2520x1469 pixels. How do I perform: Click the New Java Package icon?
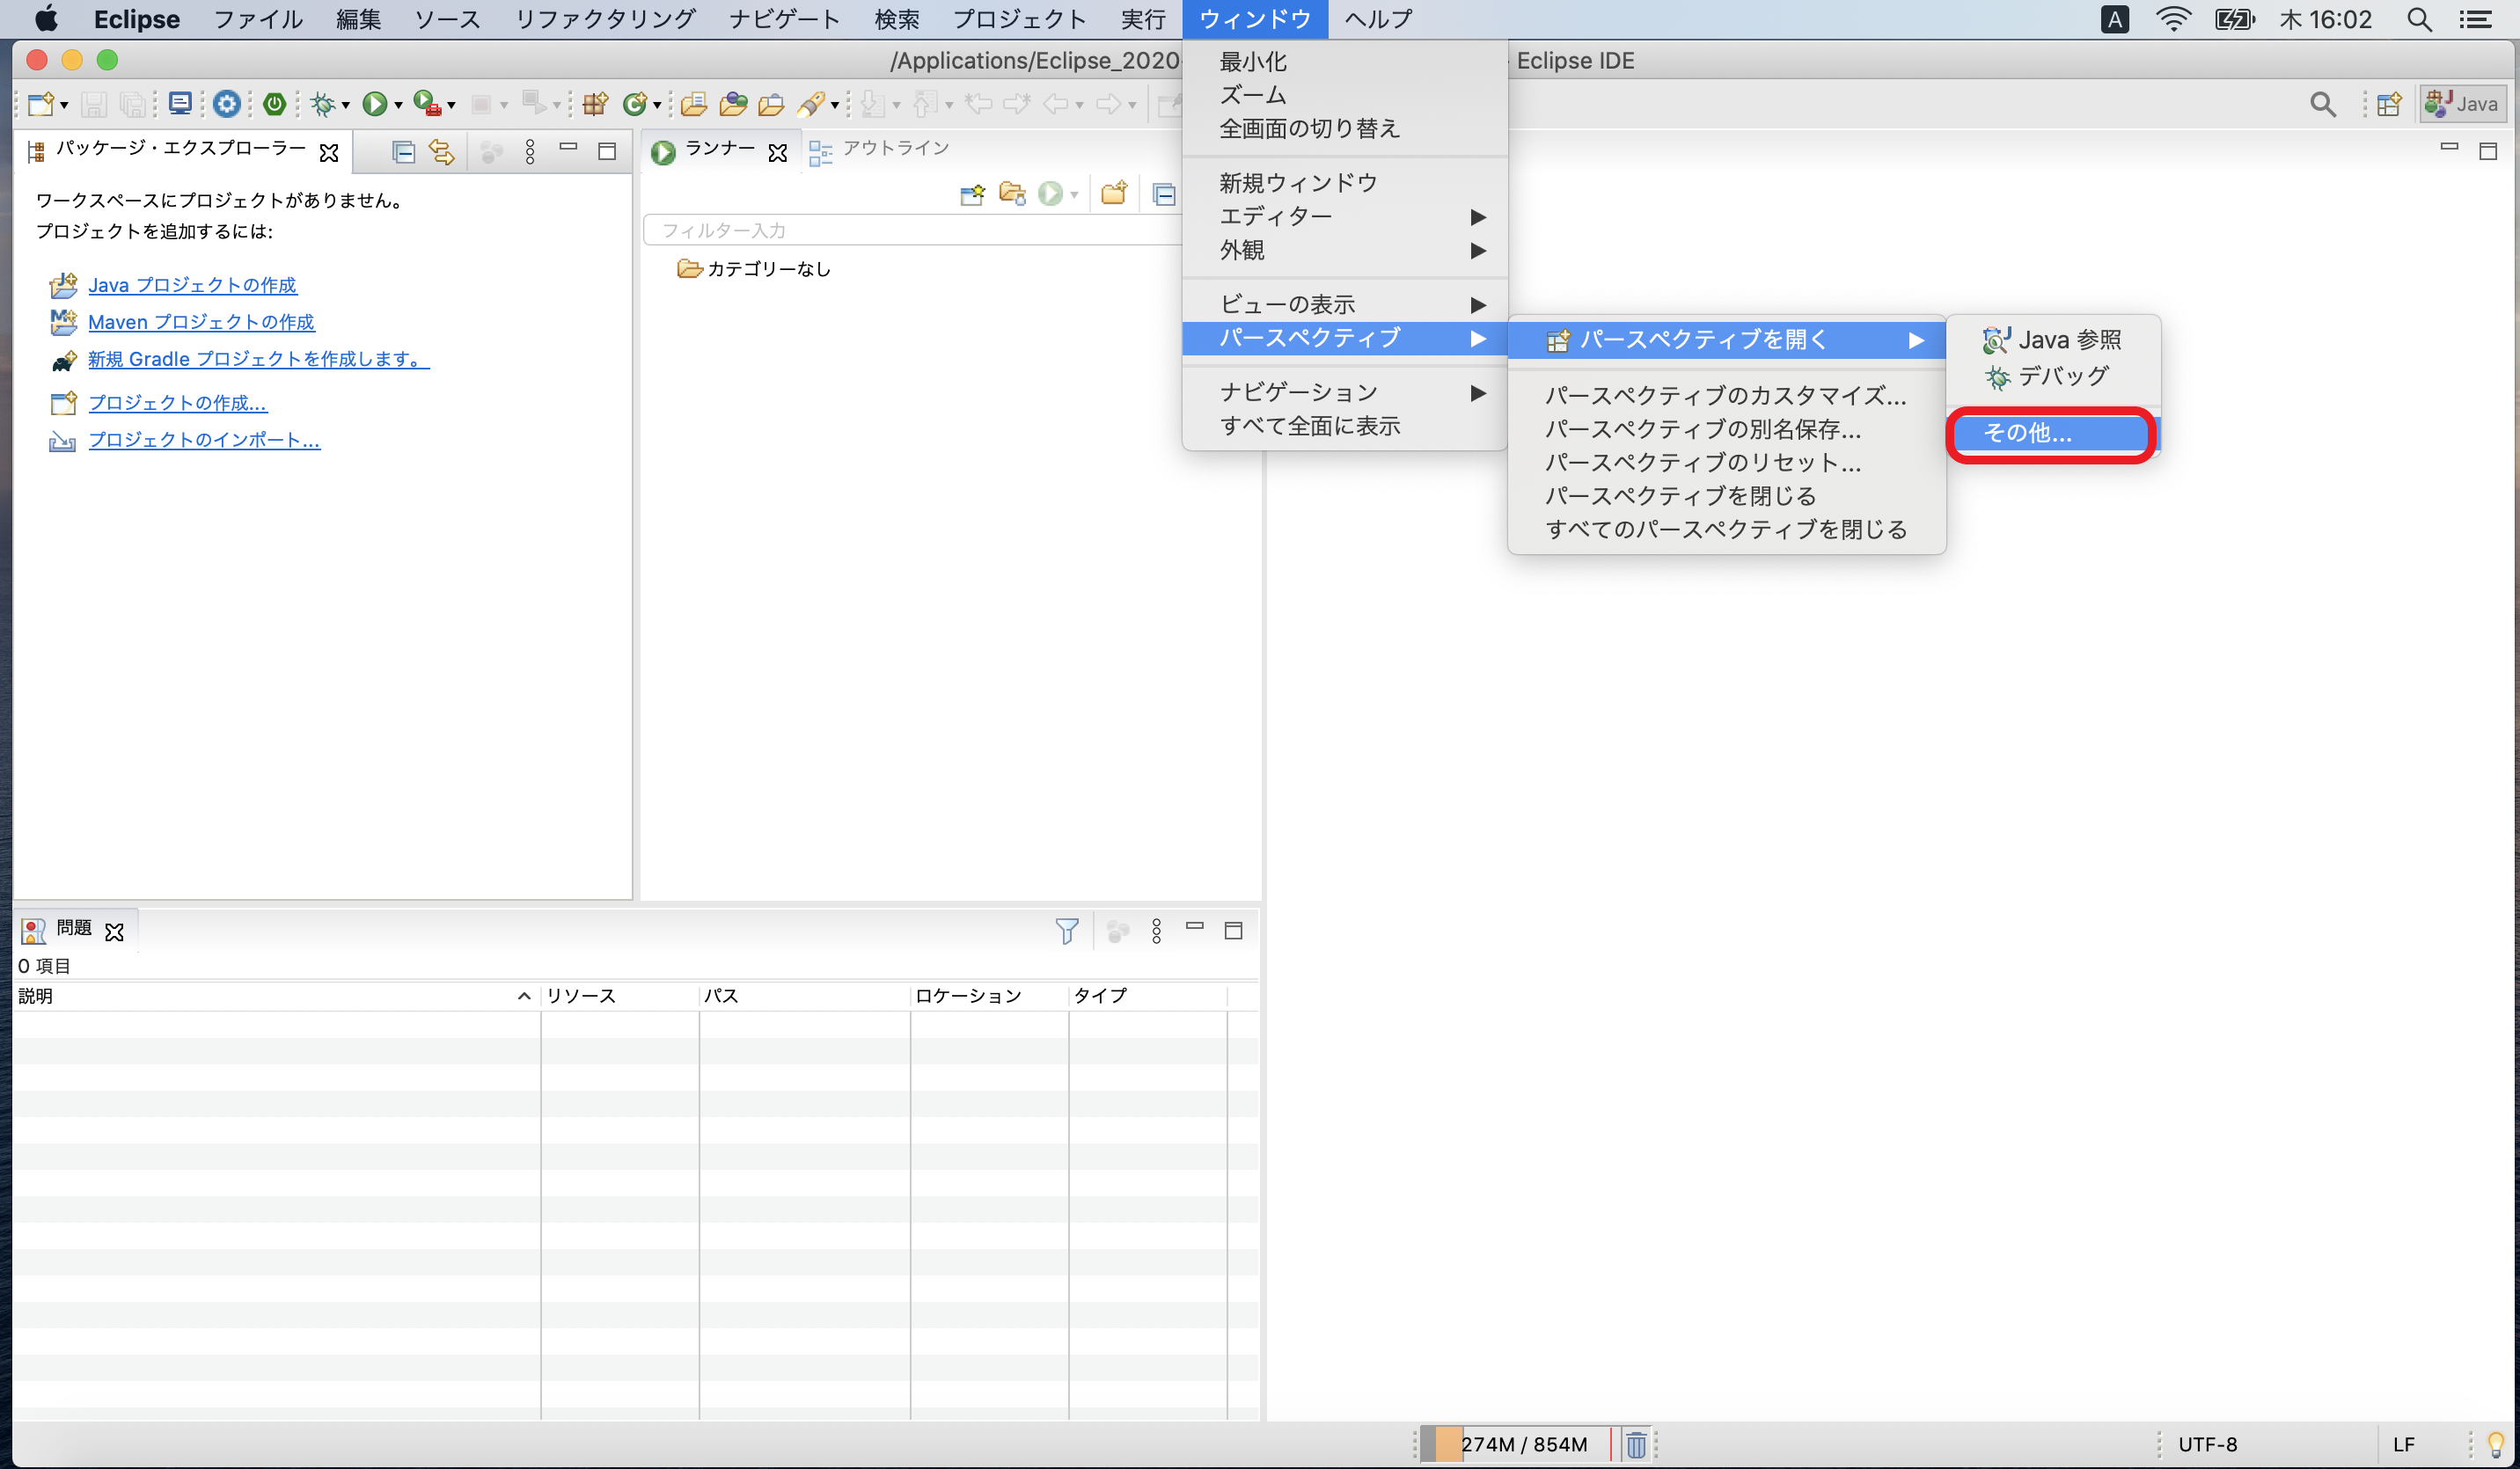coord(595,103)
